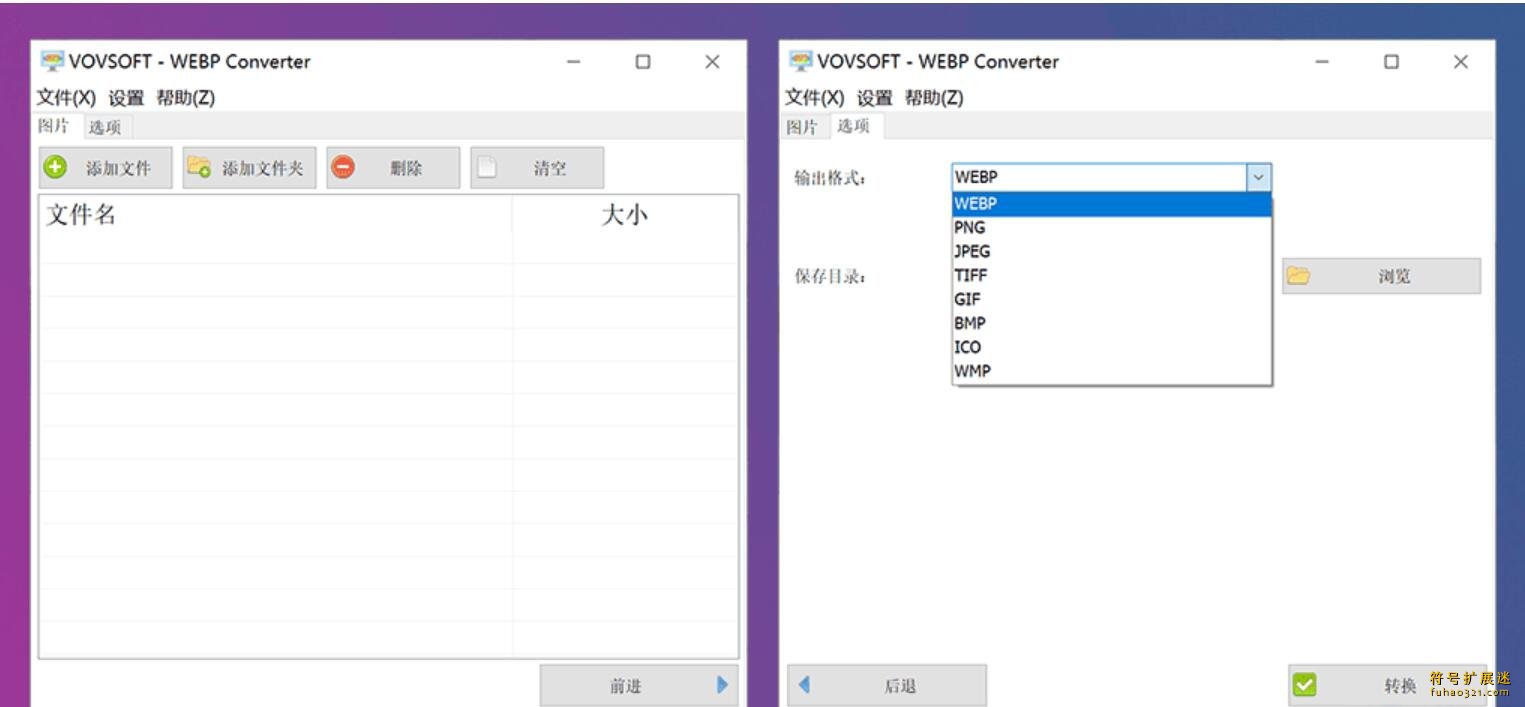The height and width of the screenshot is (707, 1525).
Task: Click 转换 button in right window
Action: tap(1387, 686)
